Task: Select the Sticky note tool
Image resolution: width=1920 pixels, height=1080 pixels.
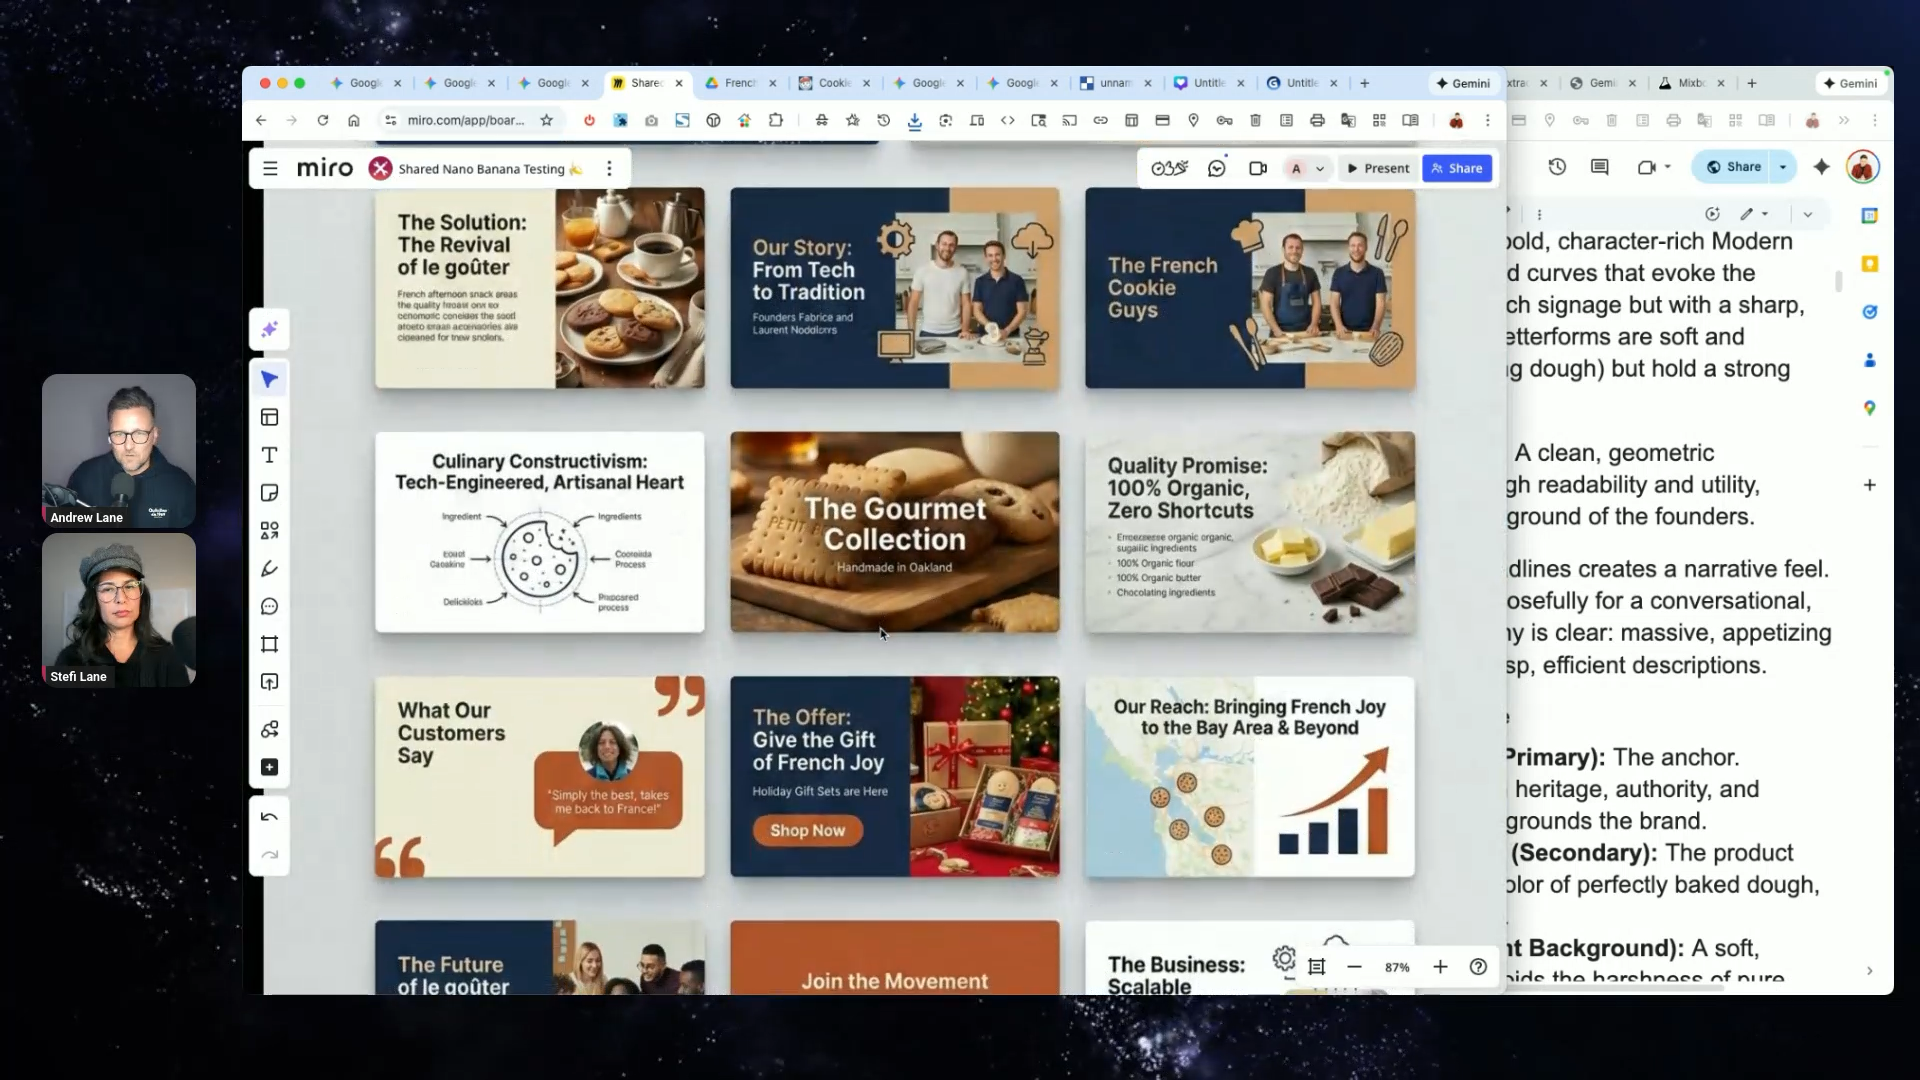Action: point(269,493)
